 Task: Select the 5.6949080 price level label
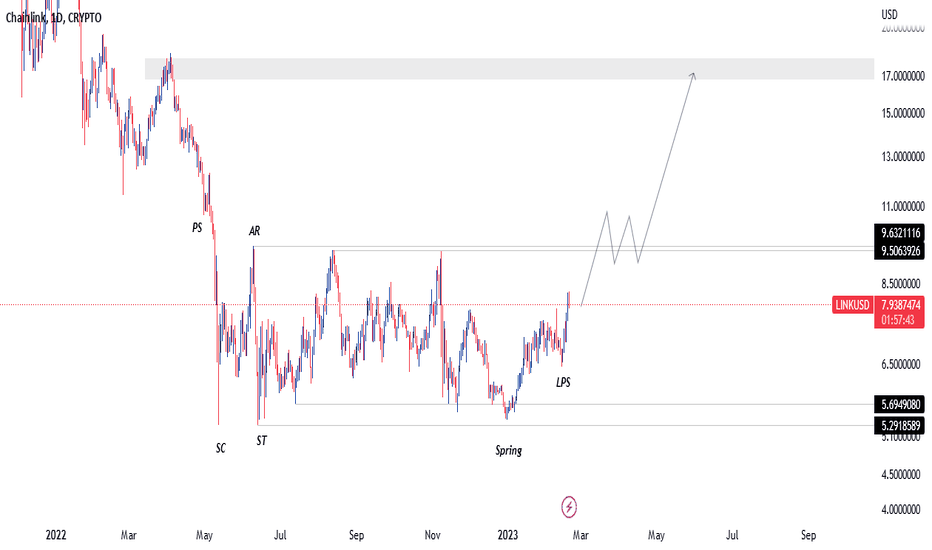click(x=900, y=405)
